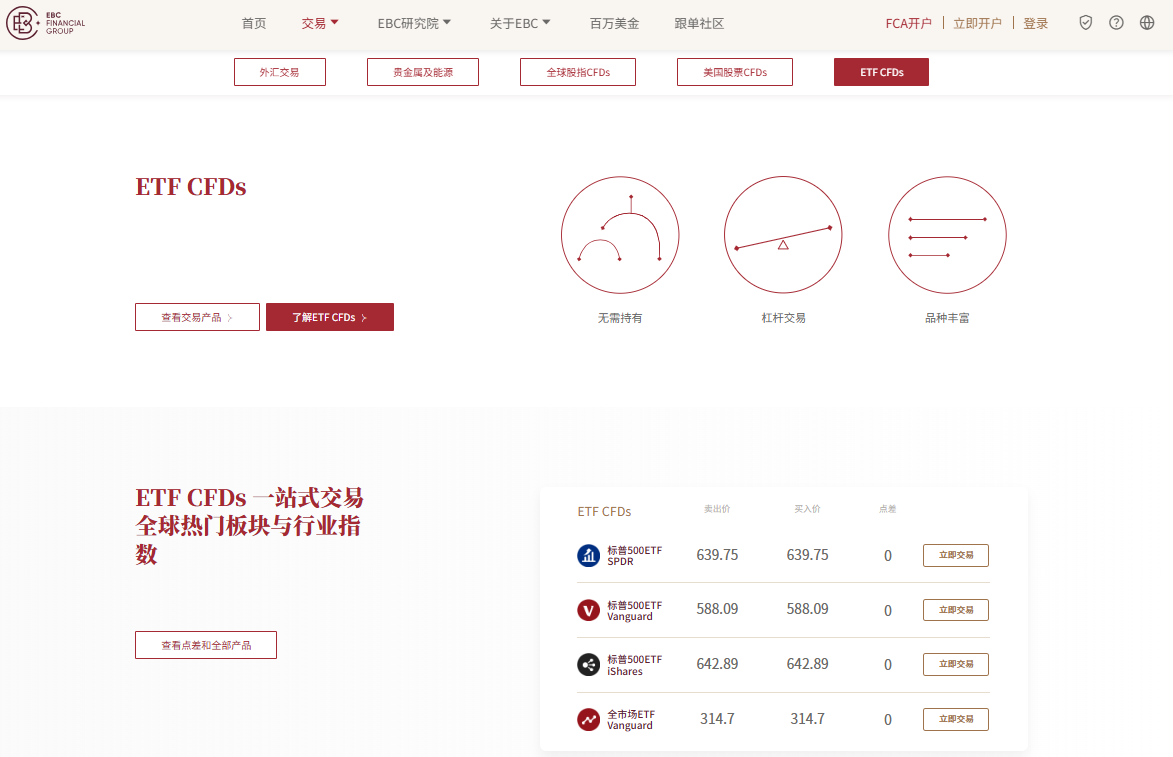The width and height of the screenshot is (1173, 757).
Task: Click the 立即开户 link
Action: click(x=978, y=23)
